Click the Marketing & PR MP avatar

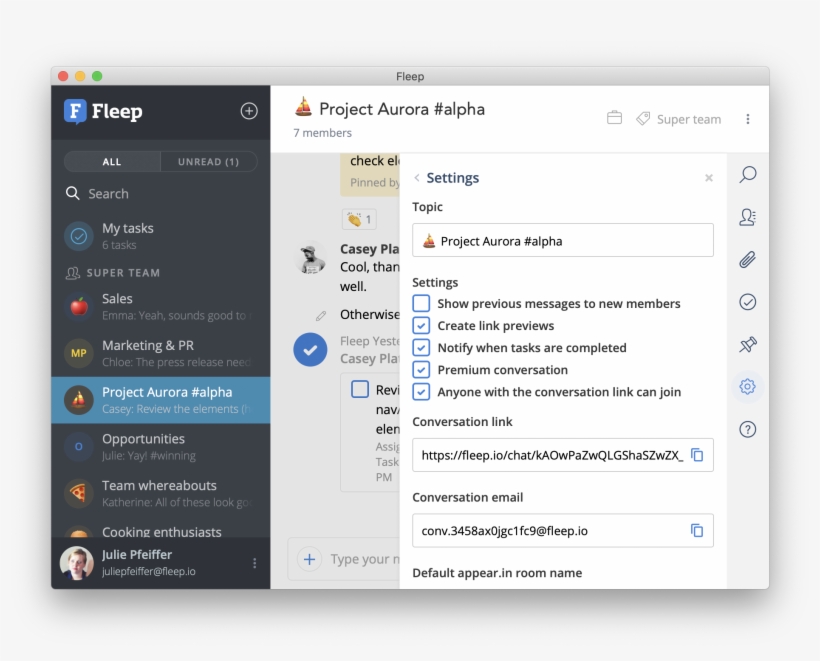(x=79, y=353)
